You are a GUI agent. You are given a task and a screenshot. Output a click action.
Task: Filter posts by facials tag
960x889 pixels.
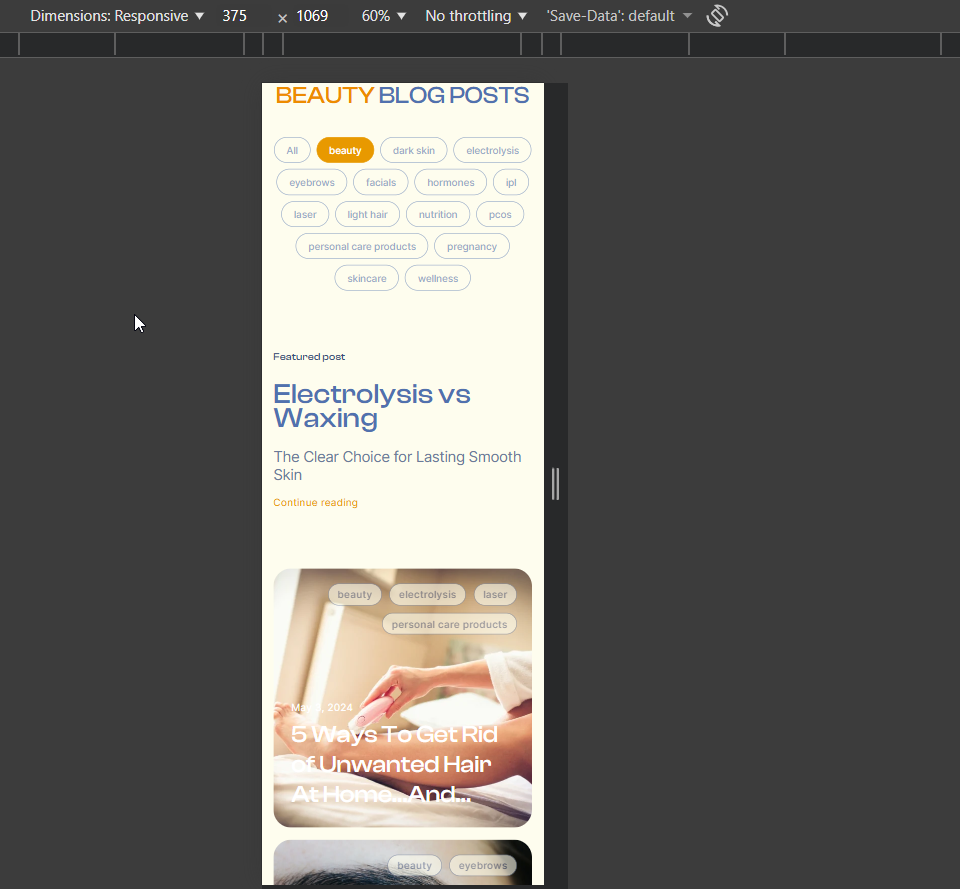coord(381,182)
